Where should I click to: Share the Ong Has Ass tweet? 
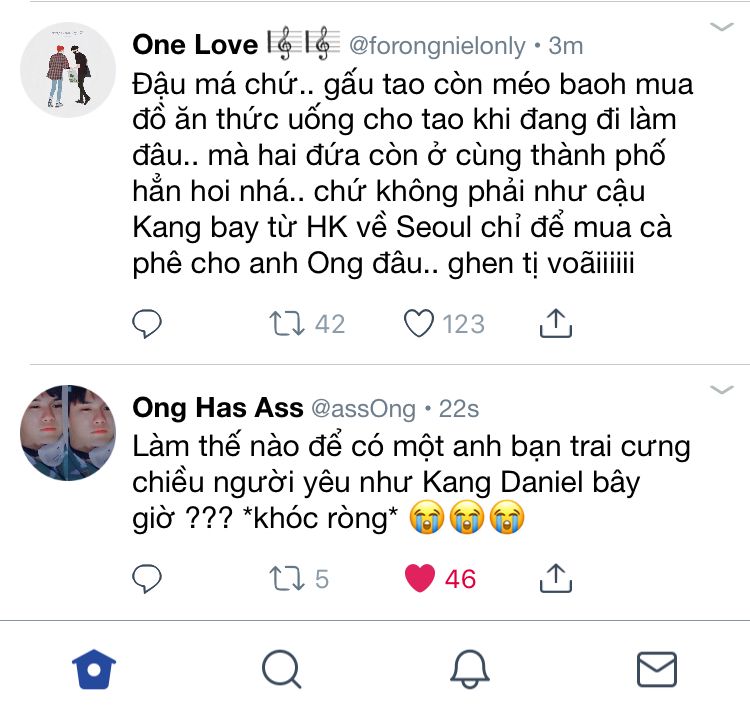click(555, 577)
